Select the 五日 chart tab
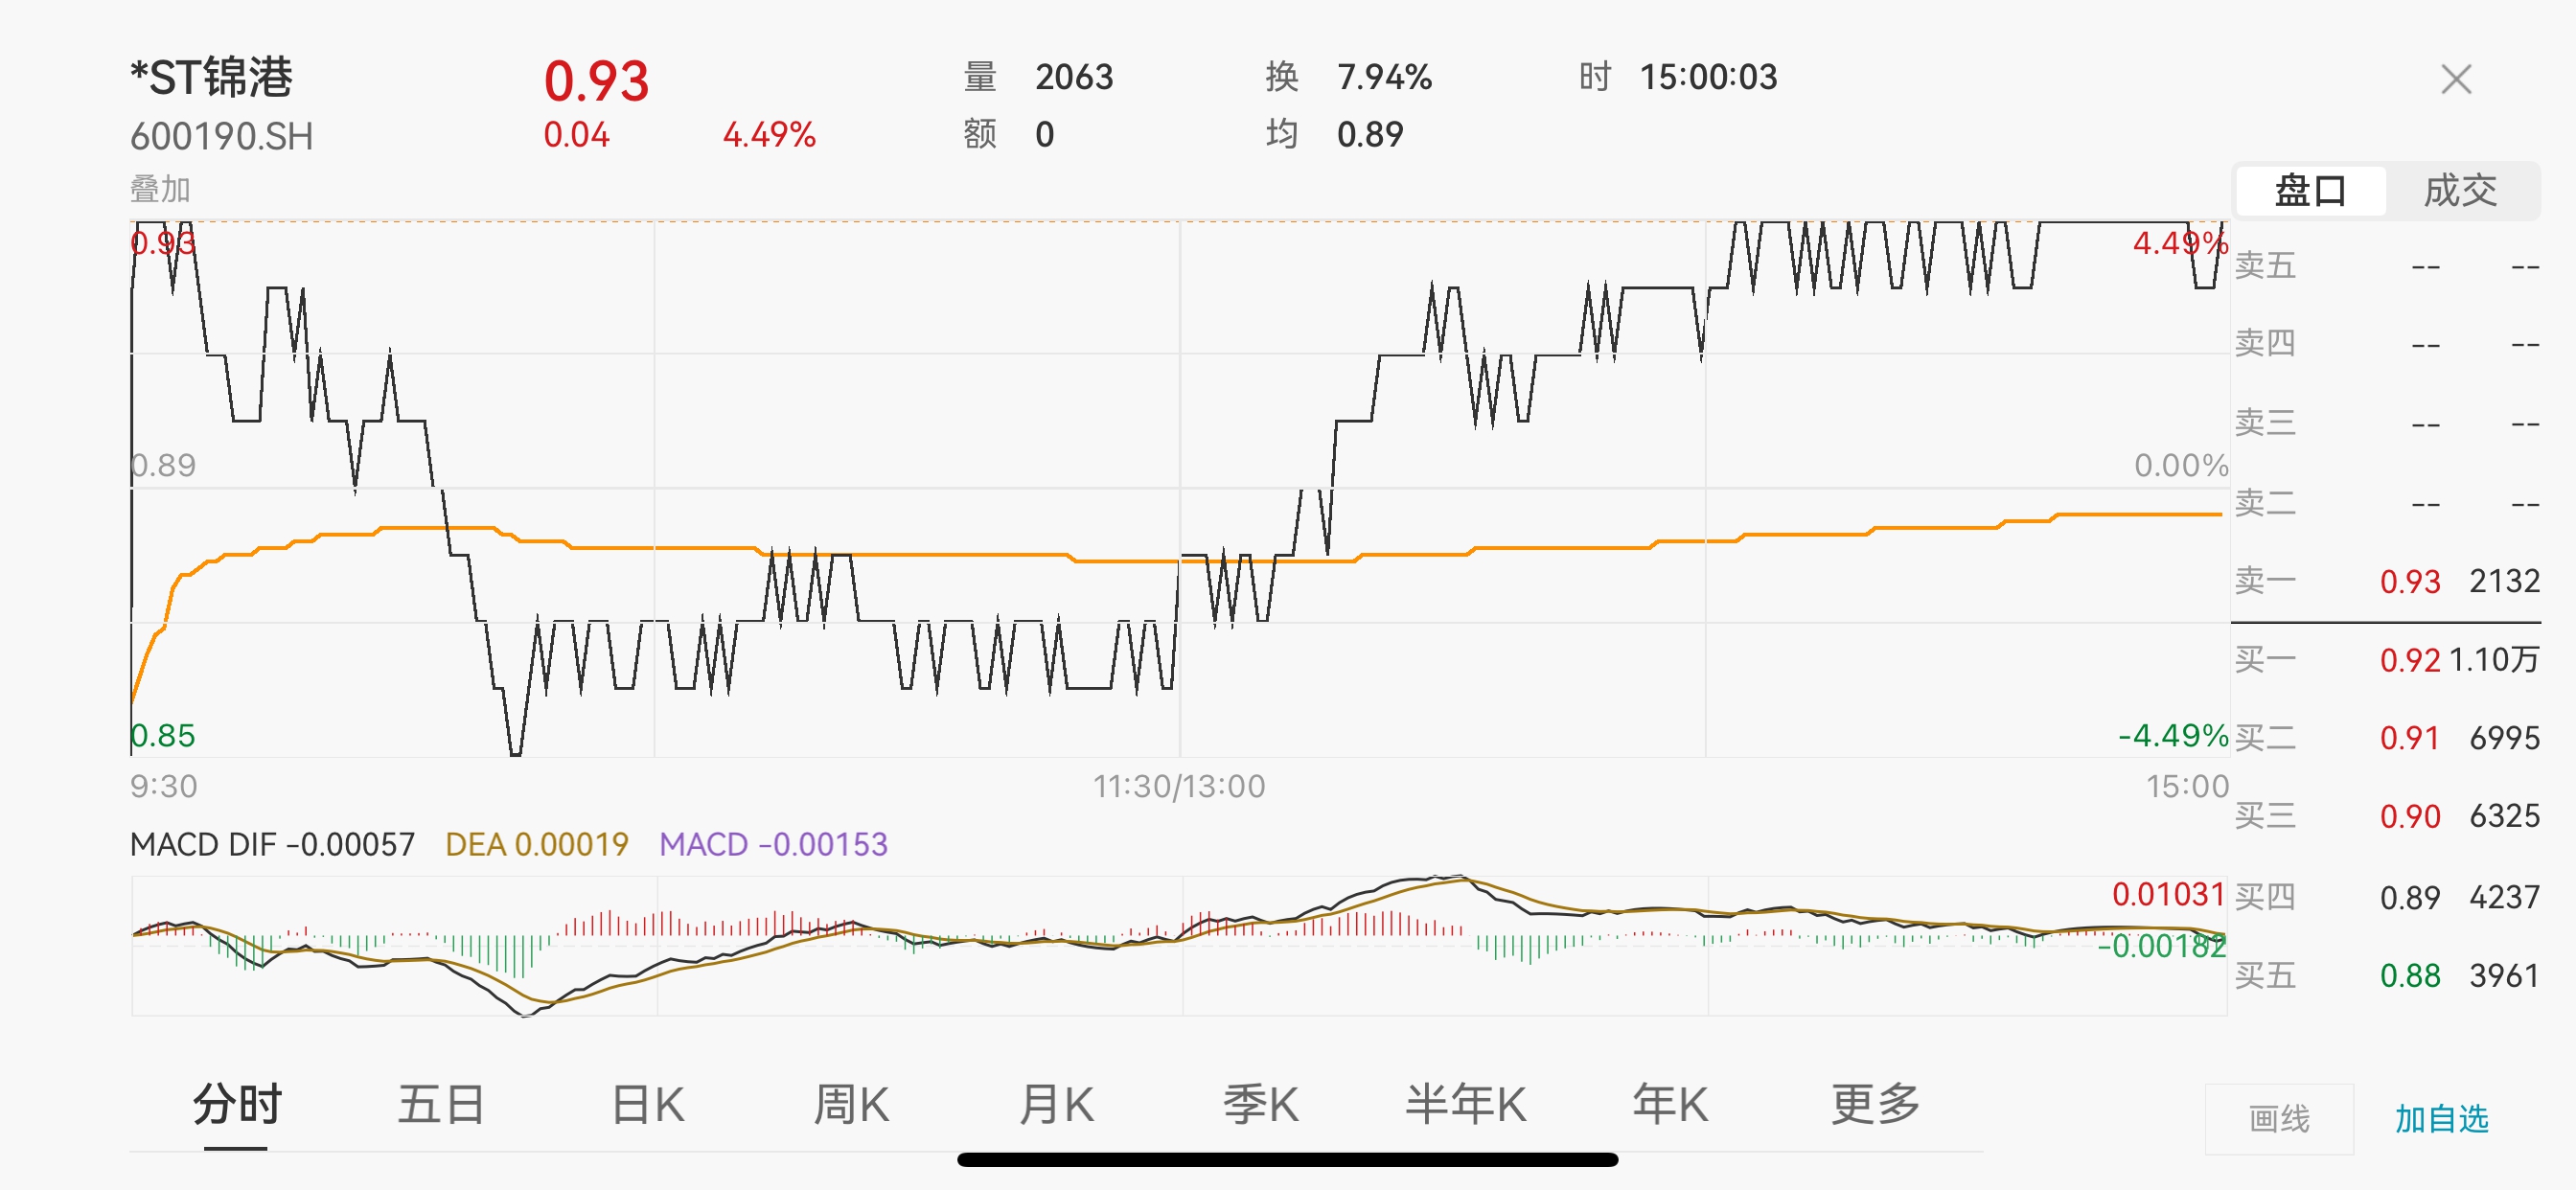This screenshot has height=1190, width=2576. (441, 1105)
